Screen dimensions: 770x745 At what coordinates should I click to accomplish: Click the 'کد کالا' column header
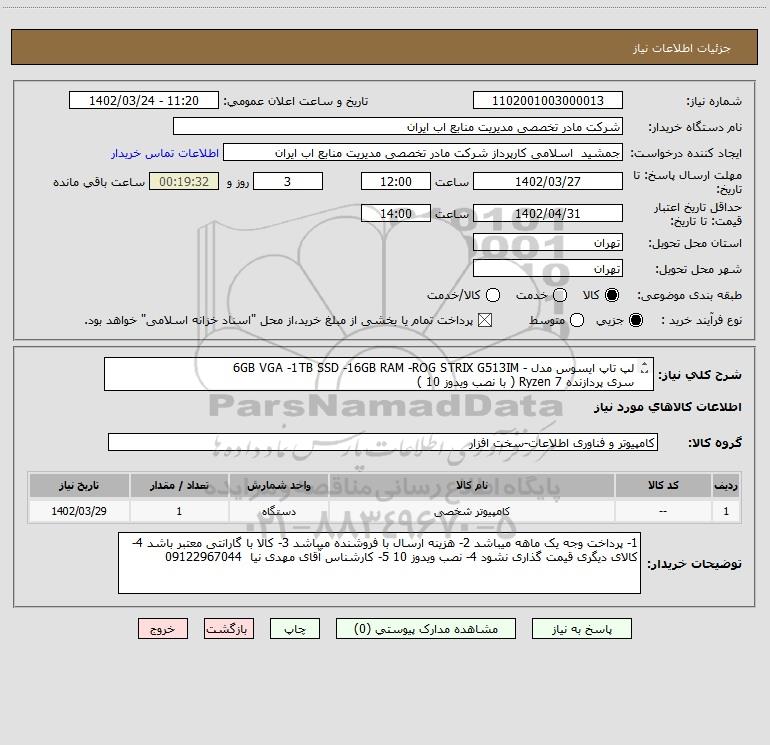(x=663, y=485)
